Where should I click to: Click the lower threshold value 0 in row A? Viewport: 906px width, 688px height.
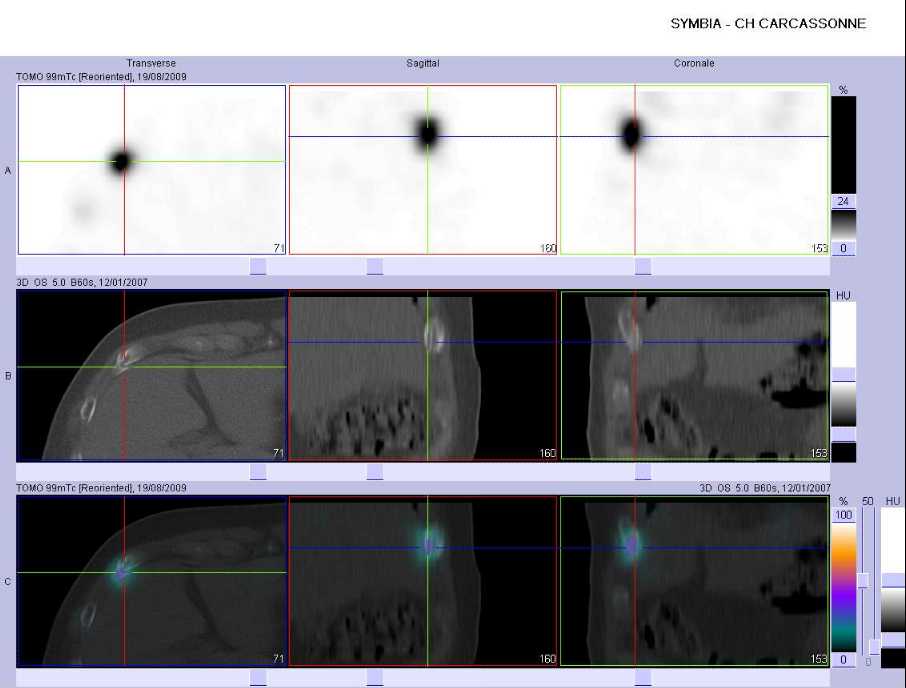click(x=844, y=248)
